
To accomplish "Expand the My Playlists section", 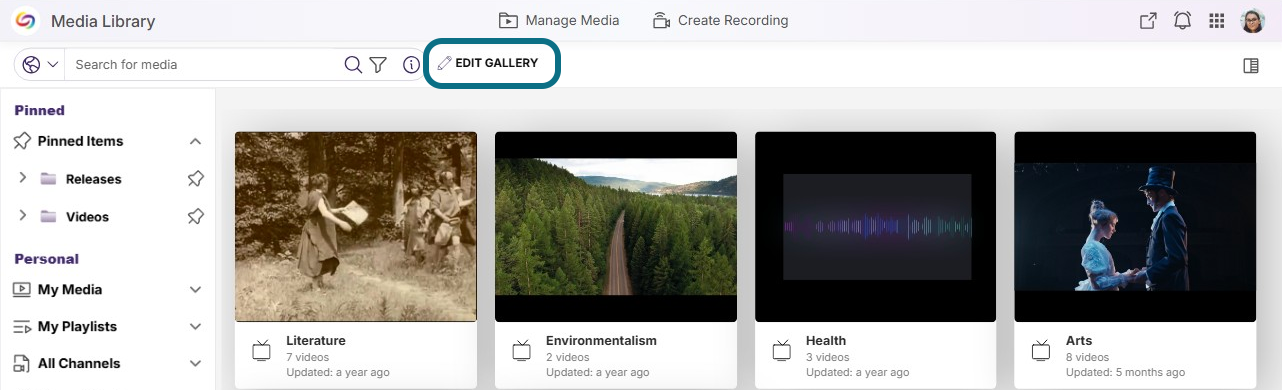I will 196,327.
